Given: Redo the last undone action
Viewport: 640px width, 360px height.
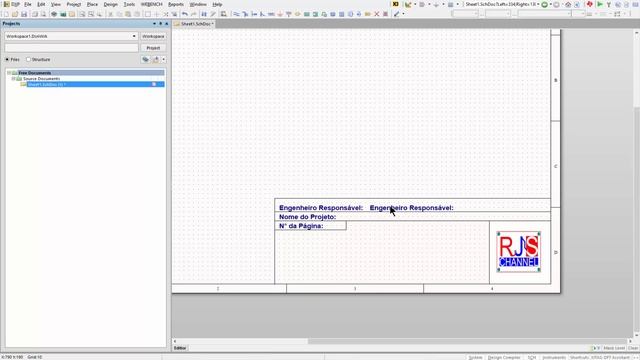Looking at the screenshot, I should click(194, 14).
